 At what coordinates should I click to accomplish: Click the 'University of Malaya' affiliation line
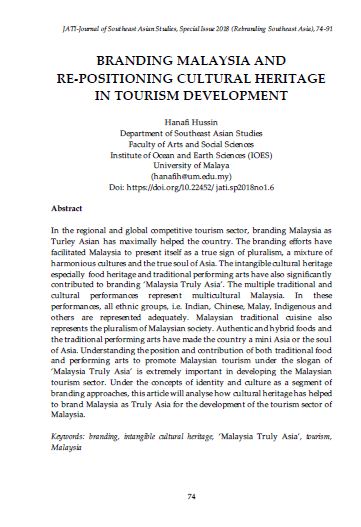click(191, 165)
